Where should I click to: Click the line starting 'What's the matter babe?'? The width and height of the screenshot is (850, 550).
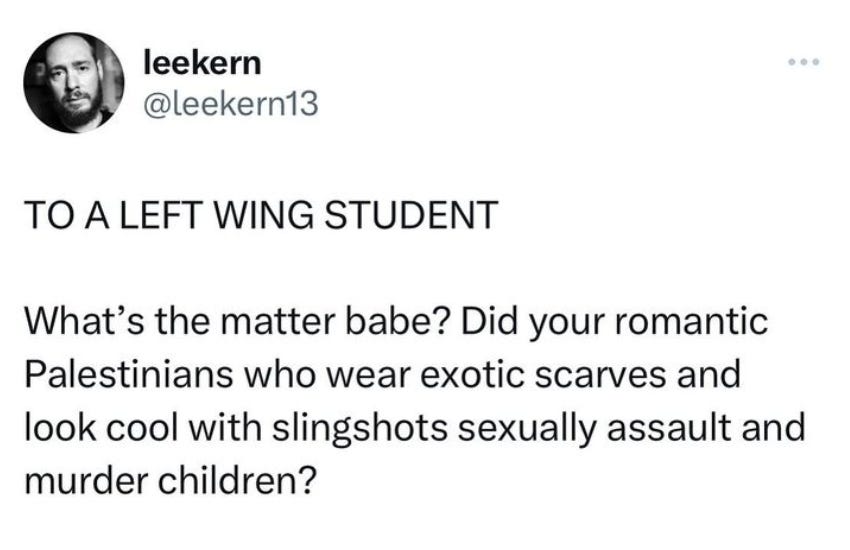[x=396, y=322]
